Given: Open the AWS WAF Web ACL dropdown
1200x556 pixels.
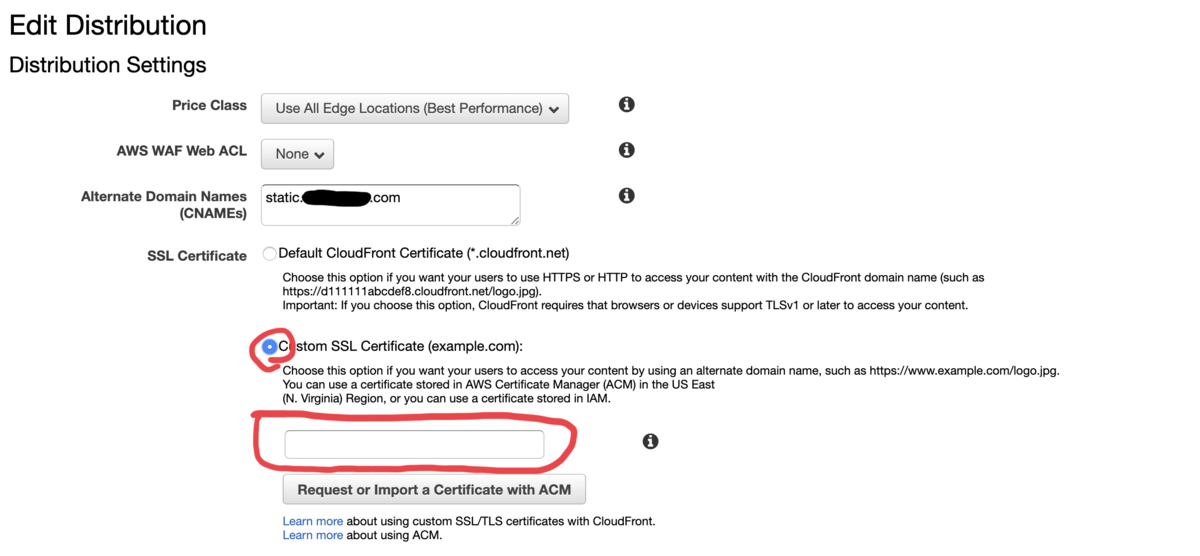Looking at the screenshot, I should pos(297,154).
